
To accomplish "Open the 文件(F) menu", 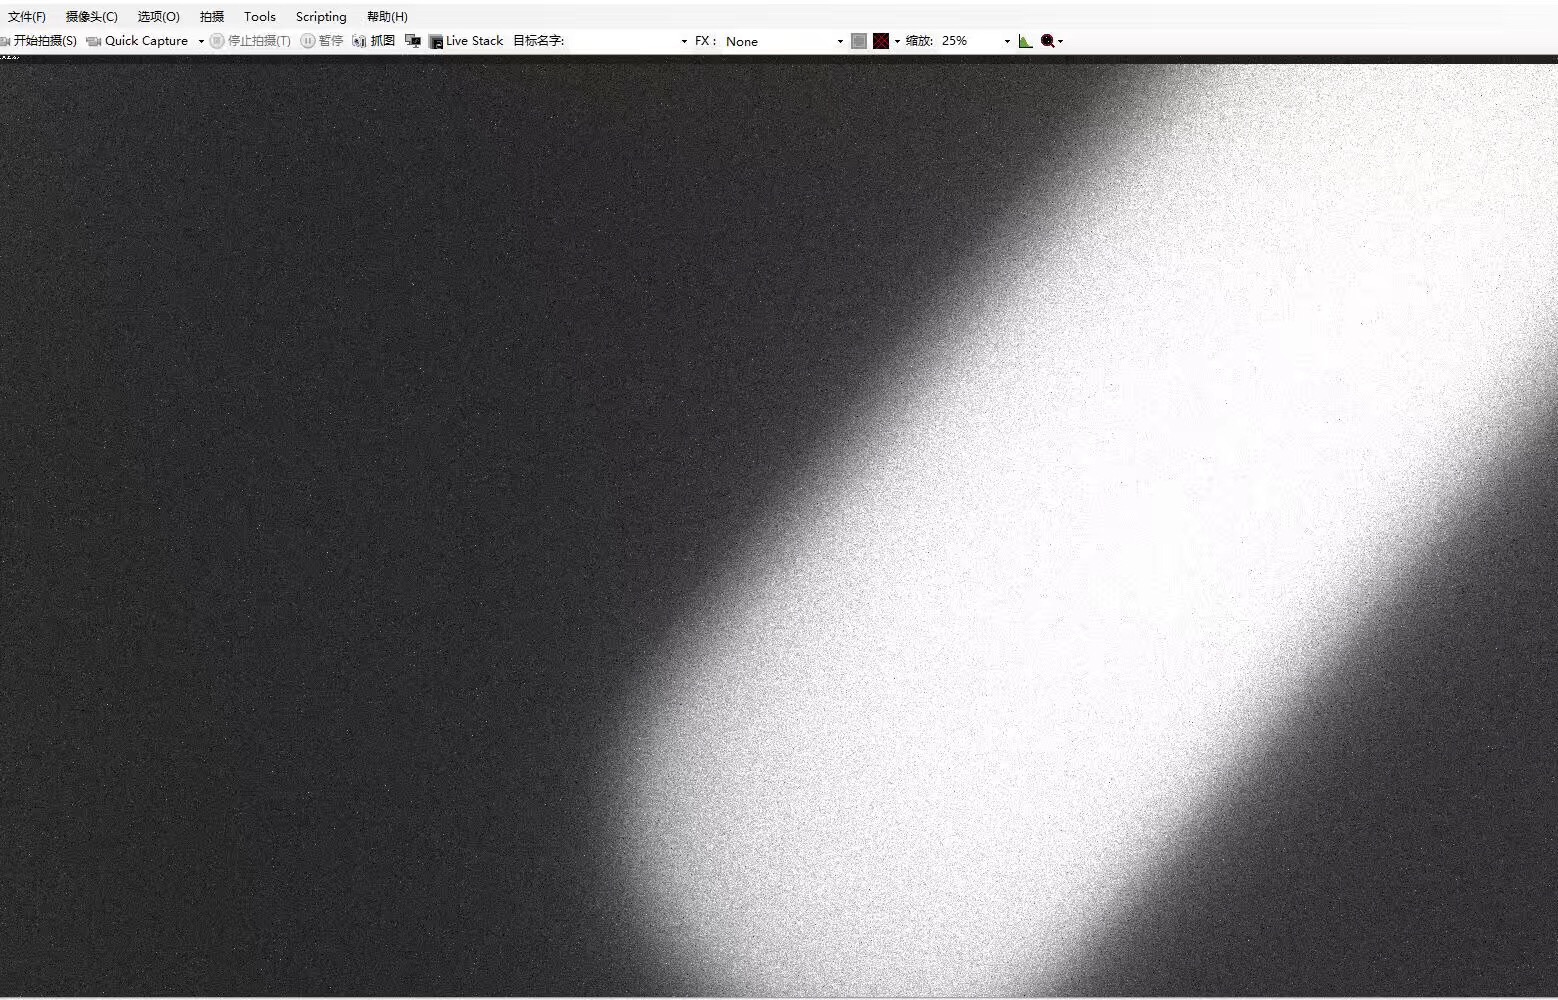I will click(x=27, y=17).
